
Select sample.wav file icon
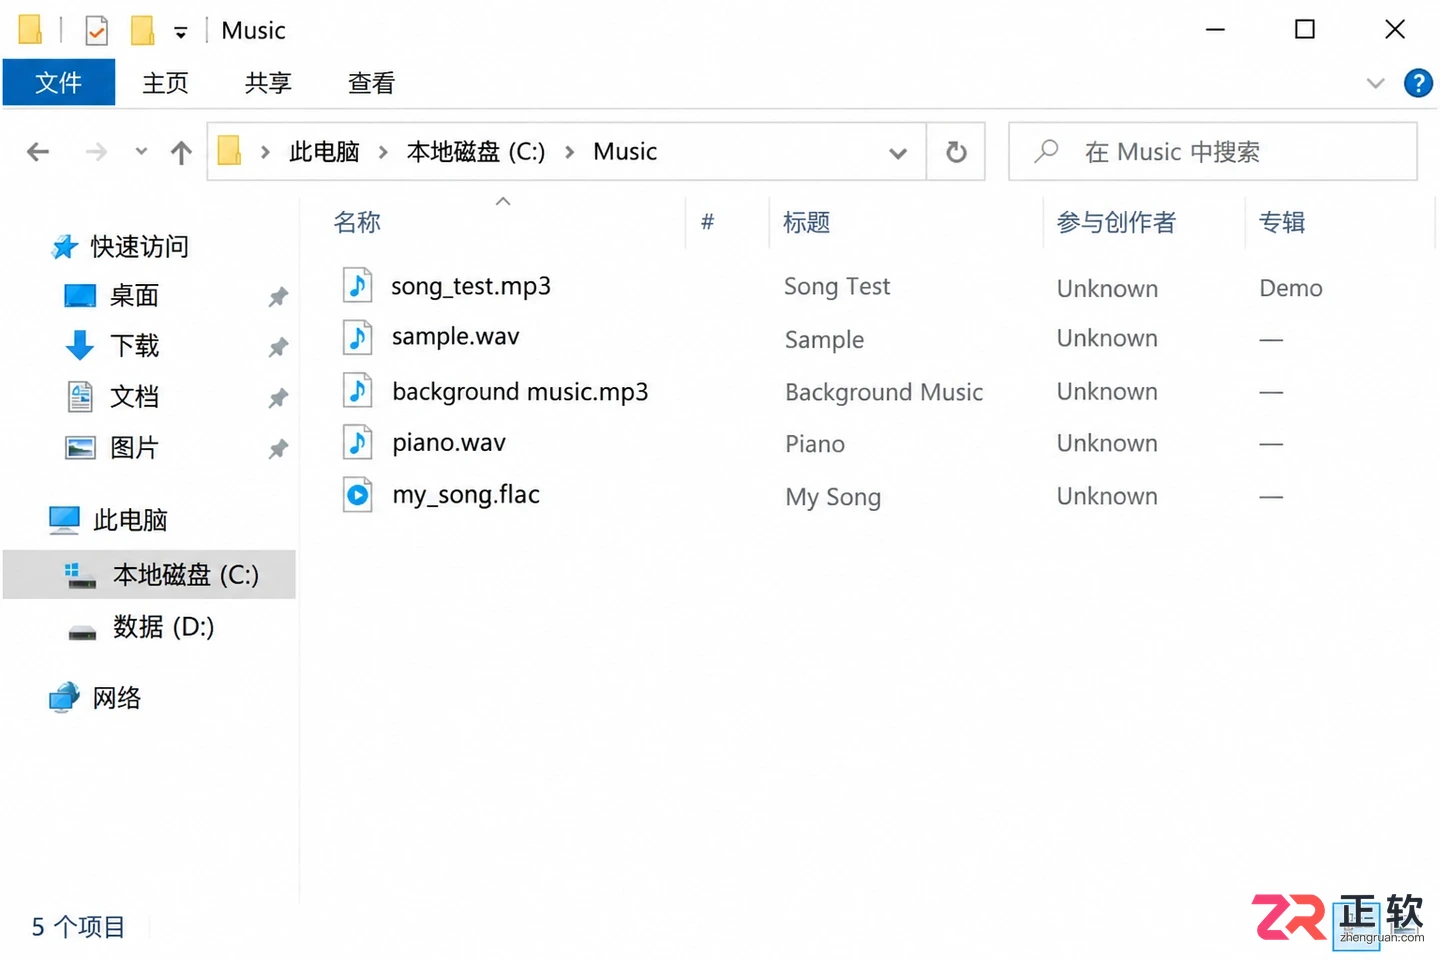358,337
